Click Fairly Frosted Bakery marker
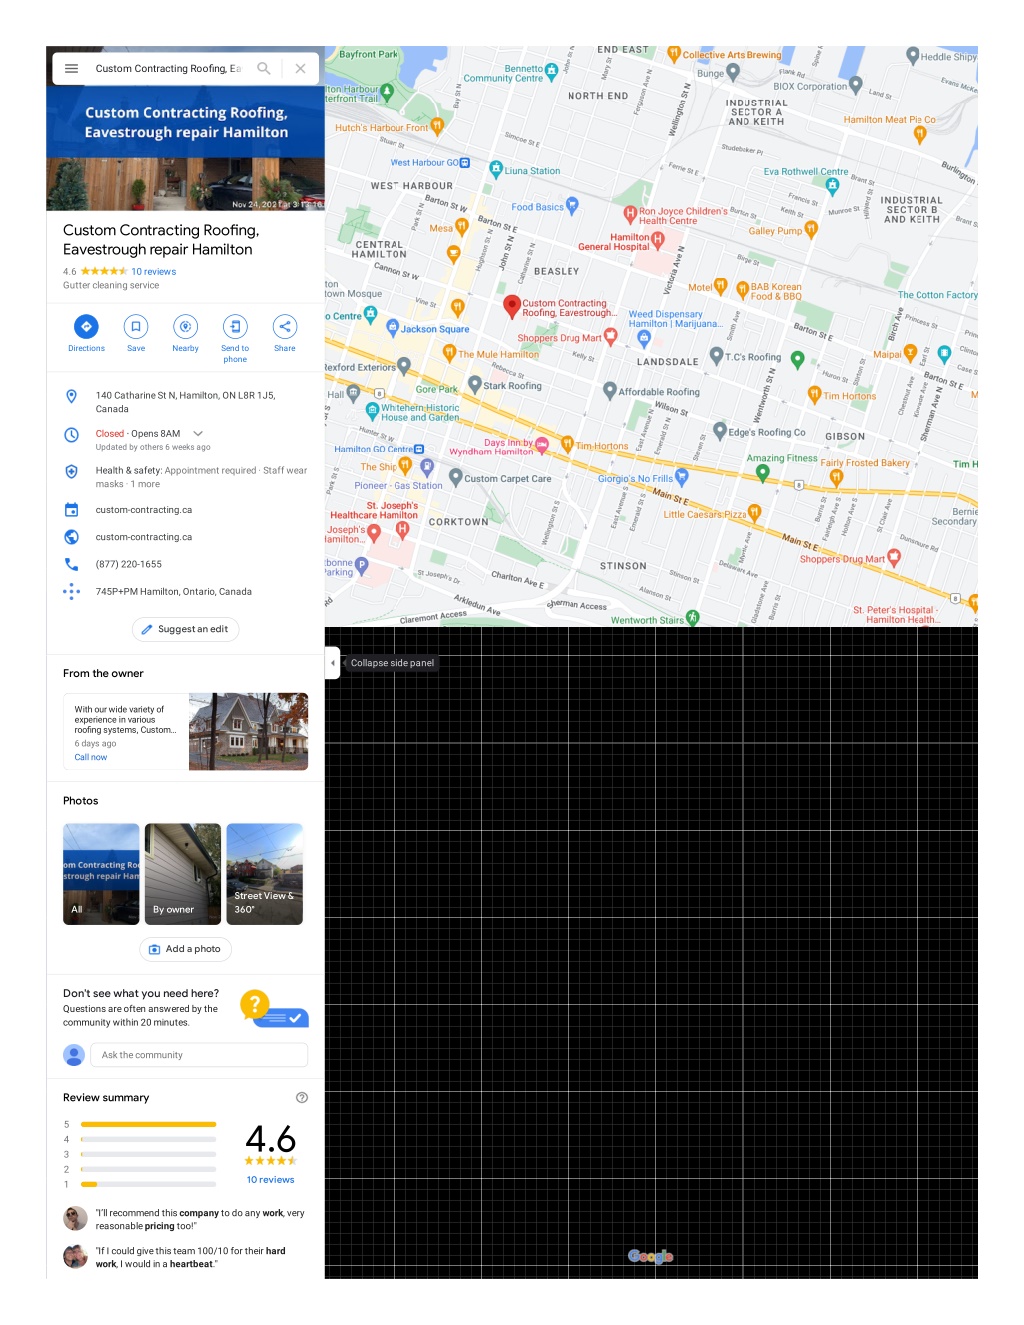1024x1325 pixels. click(837, 477)
